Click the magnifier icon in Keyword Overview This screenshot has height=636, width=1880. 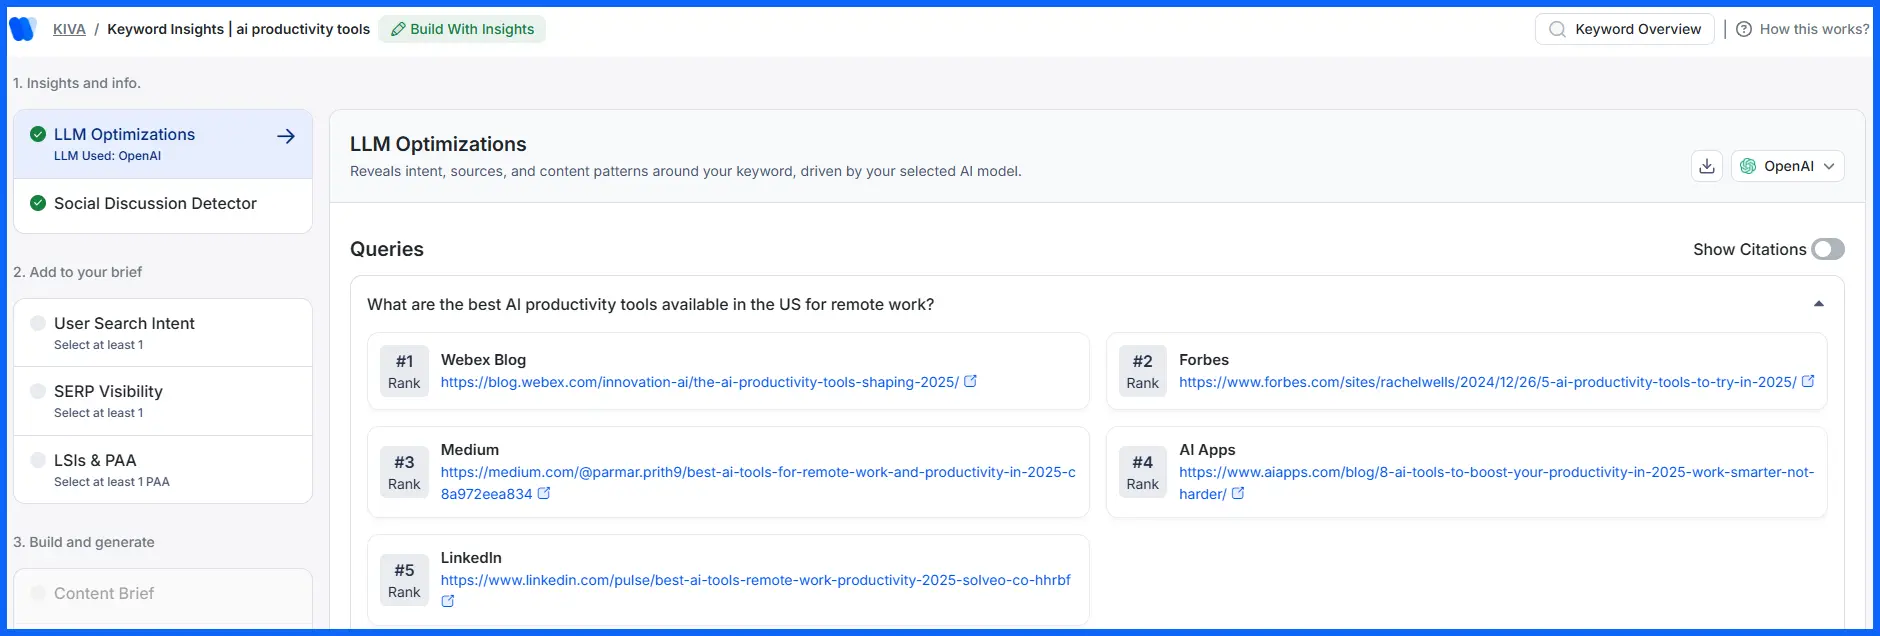coord(1557,29)
